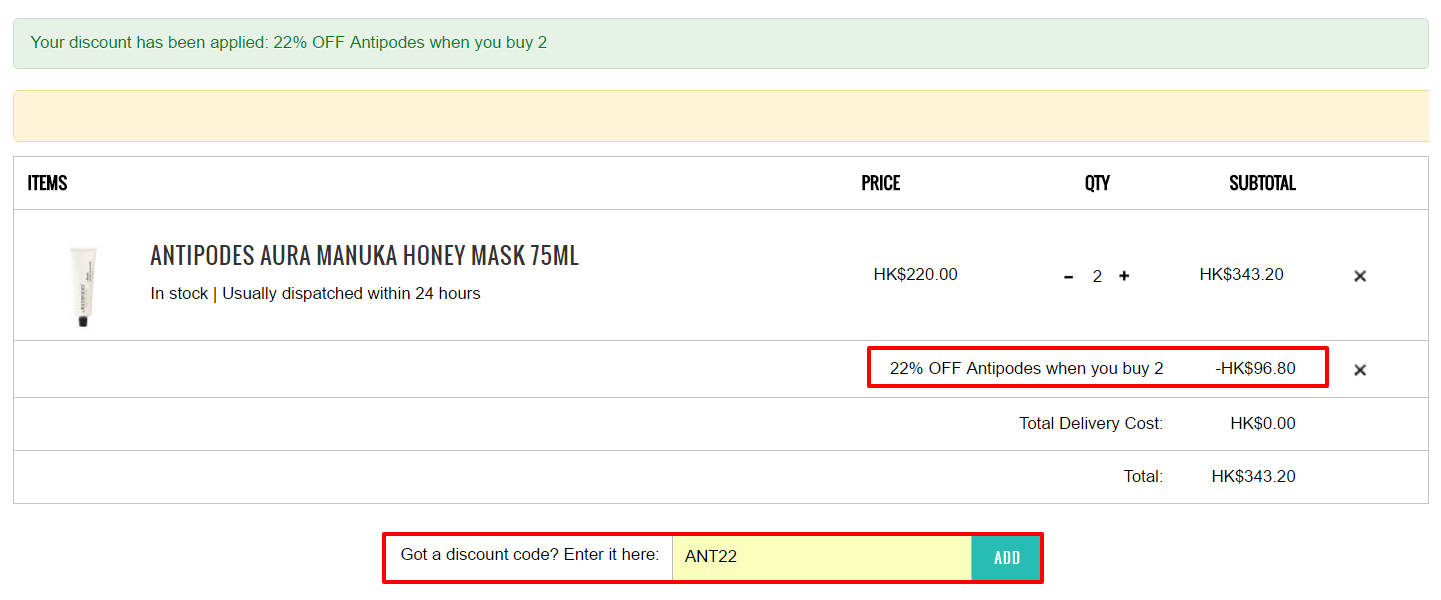Viewport: 1441px width, 600px height.
Task: Increase quantity with the plus button
Action: 1124,276
